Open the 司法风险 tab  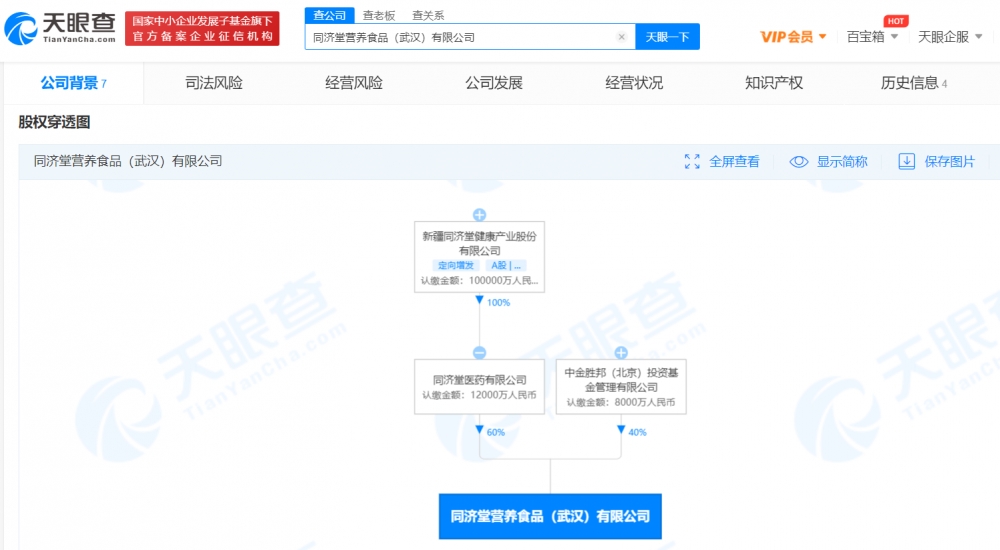[x=214, y=83]
